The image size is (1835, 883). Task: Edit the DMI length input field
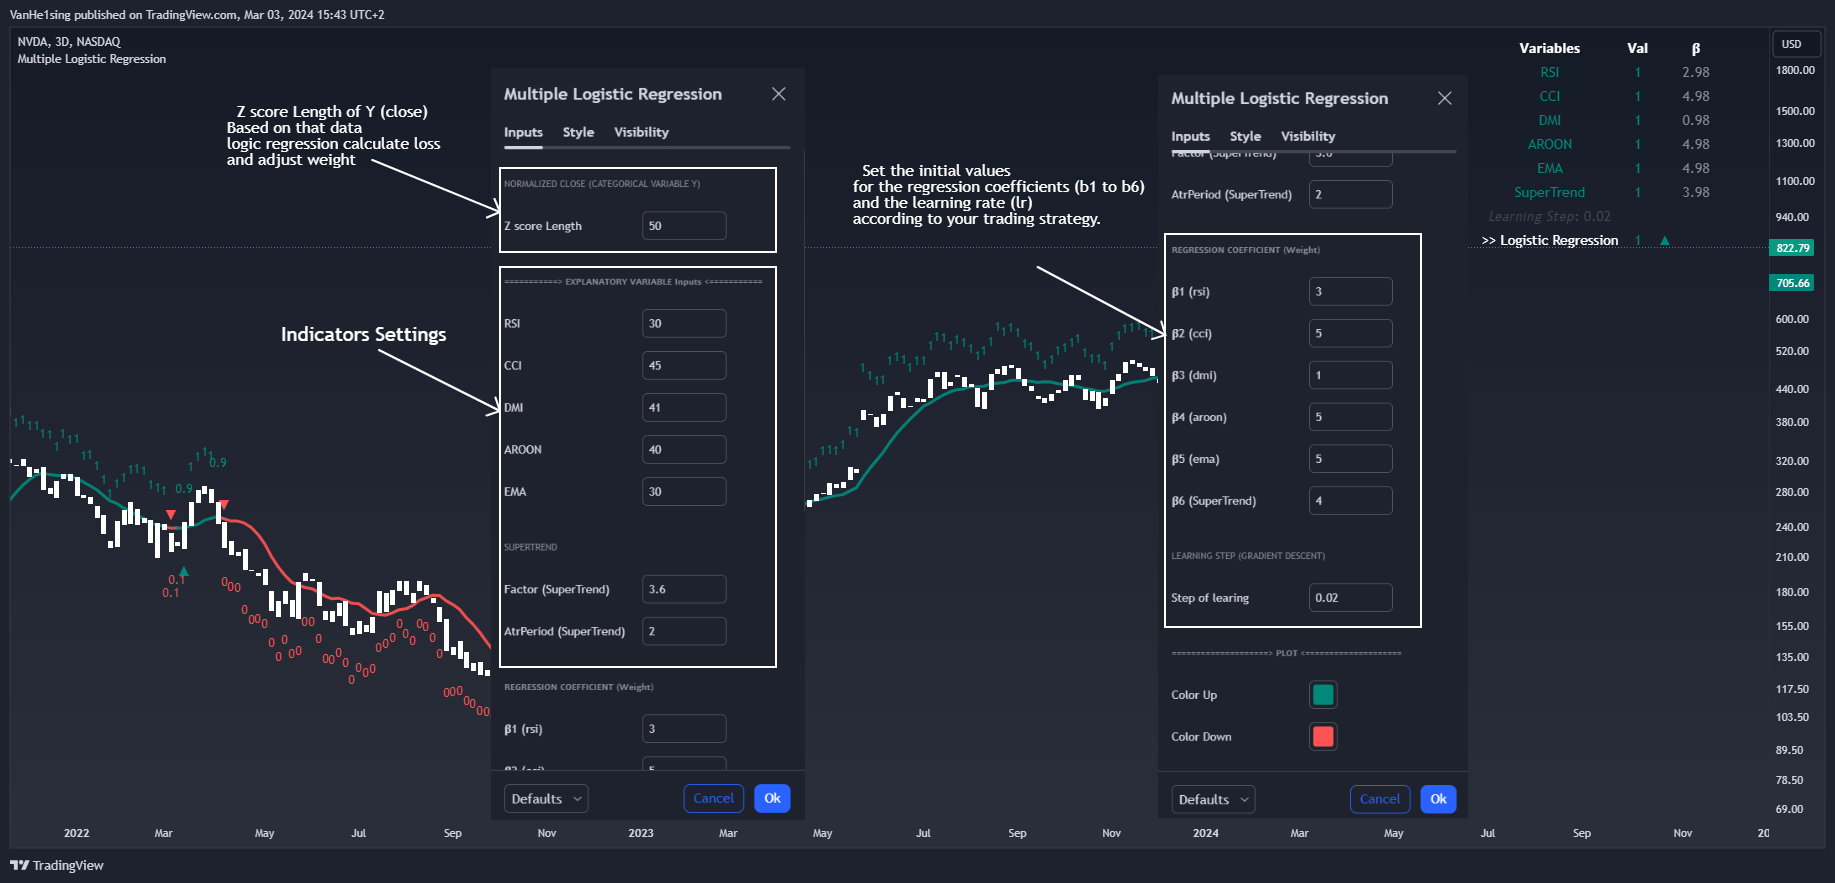[x=684, y=407]
